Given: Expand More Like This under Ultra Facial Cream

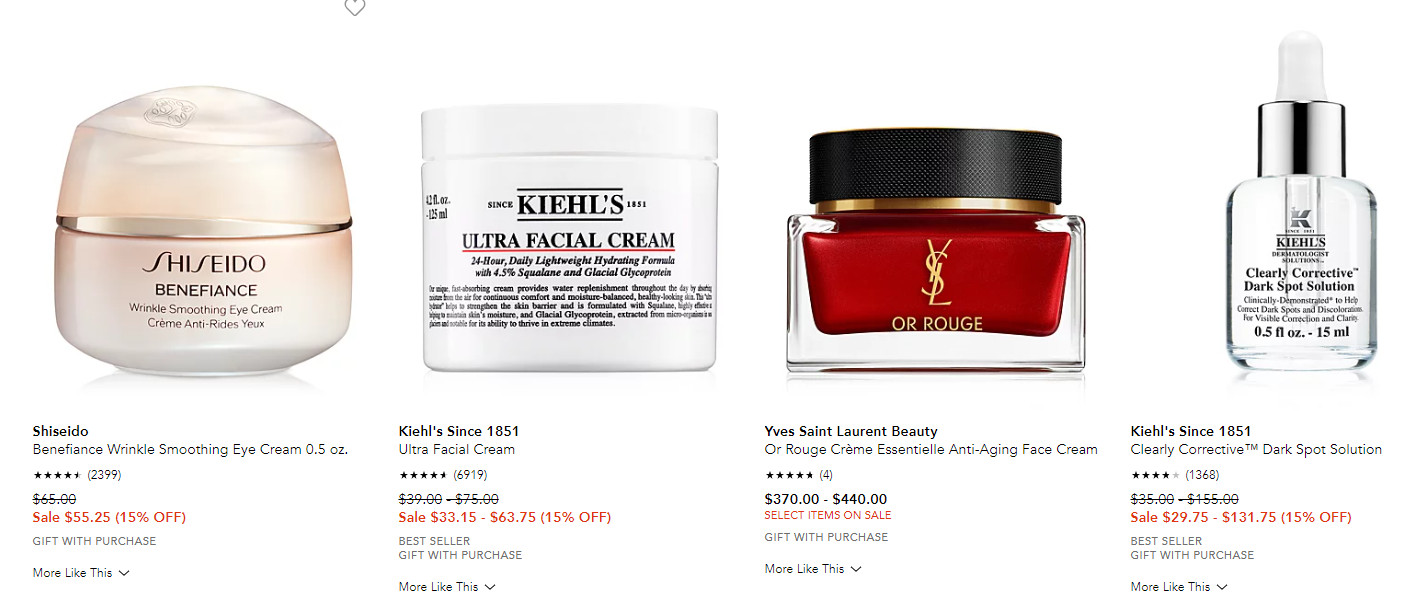Looking at the screenshot, I should 447,587.
